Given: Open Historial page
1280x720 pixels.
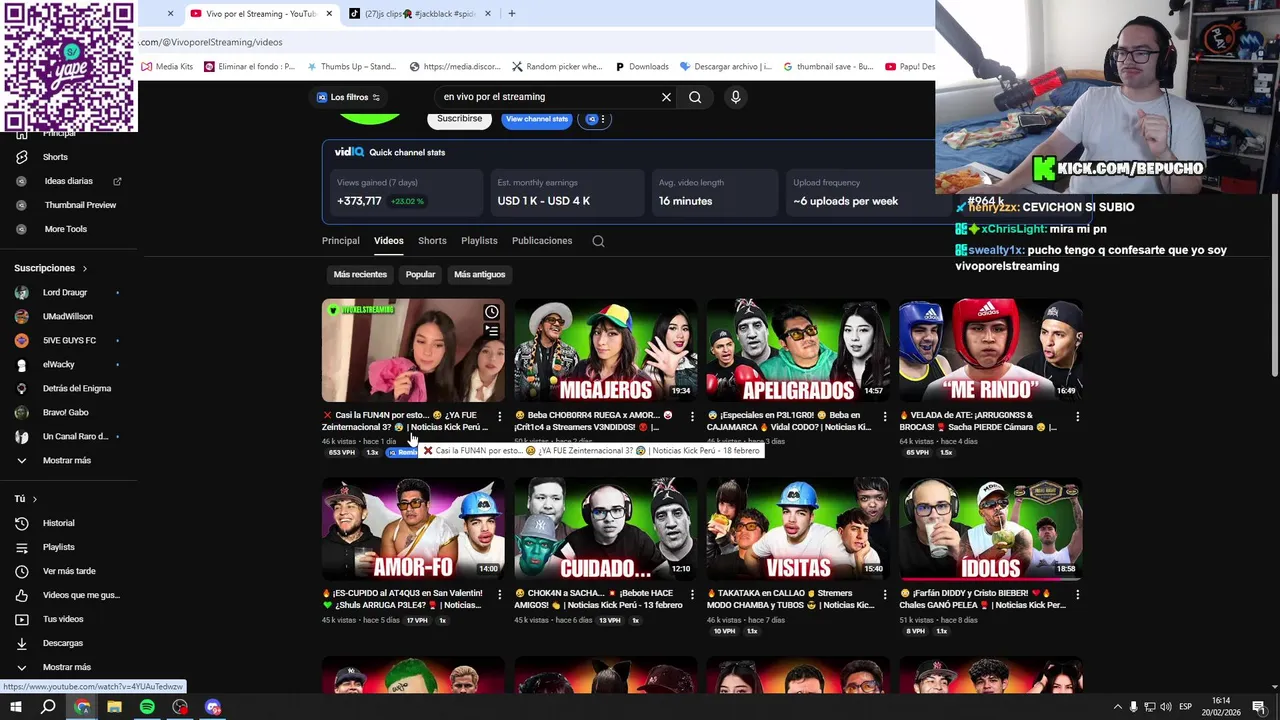Looking at the screenshot, I should [x=58, y=523].
